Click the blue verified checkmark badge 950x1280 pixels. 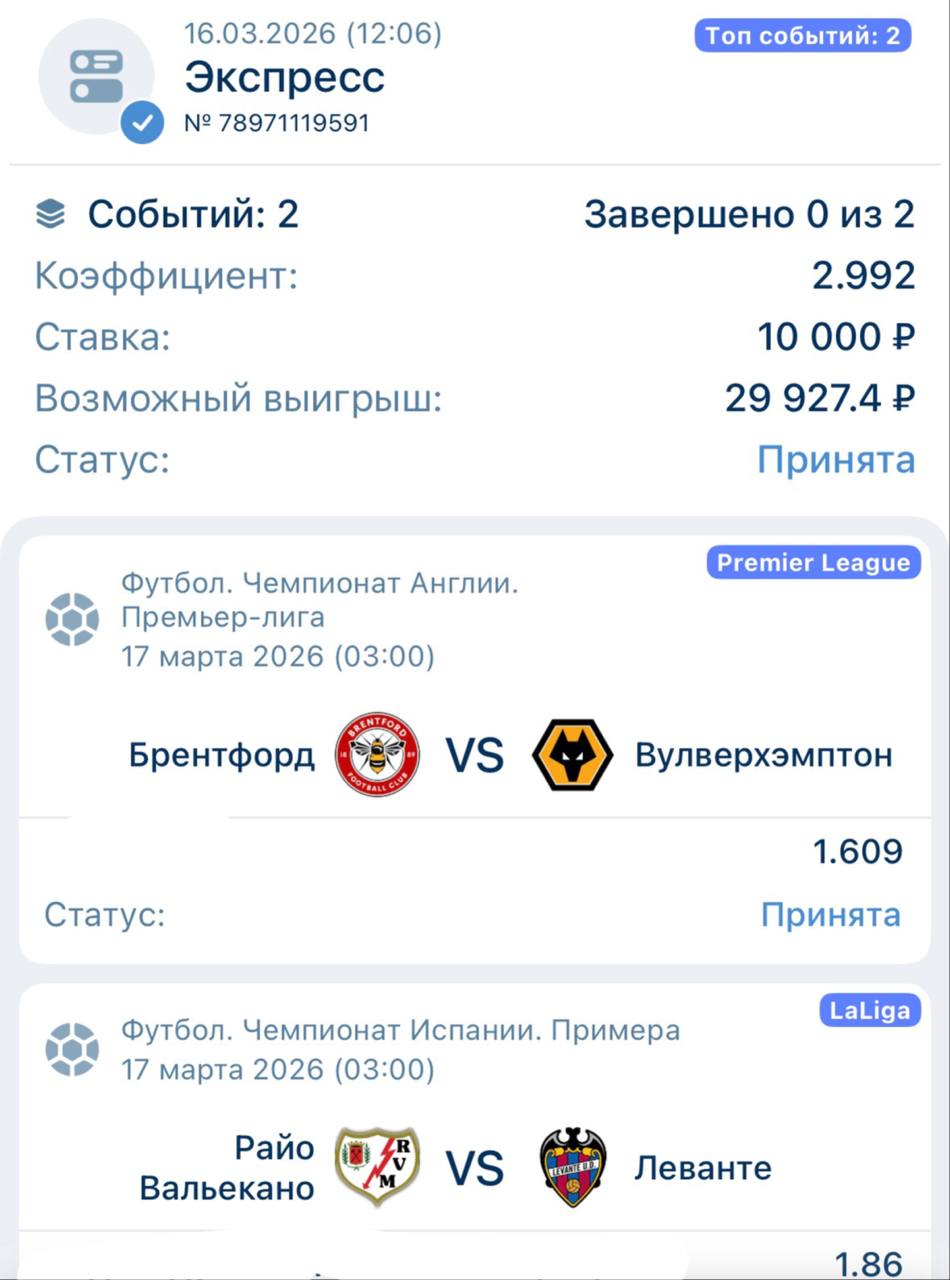point(143,123)
